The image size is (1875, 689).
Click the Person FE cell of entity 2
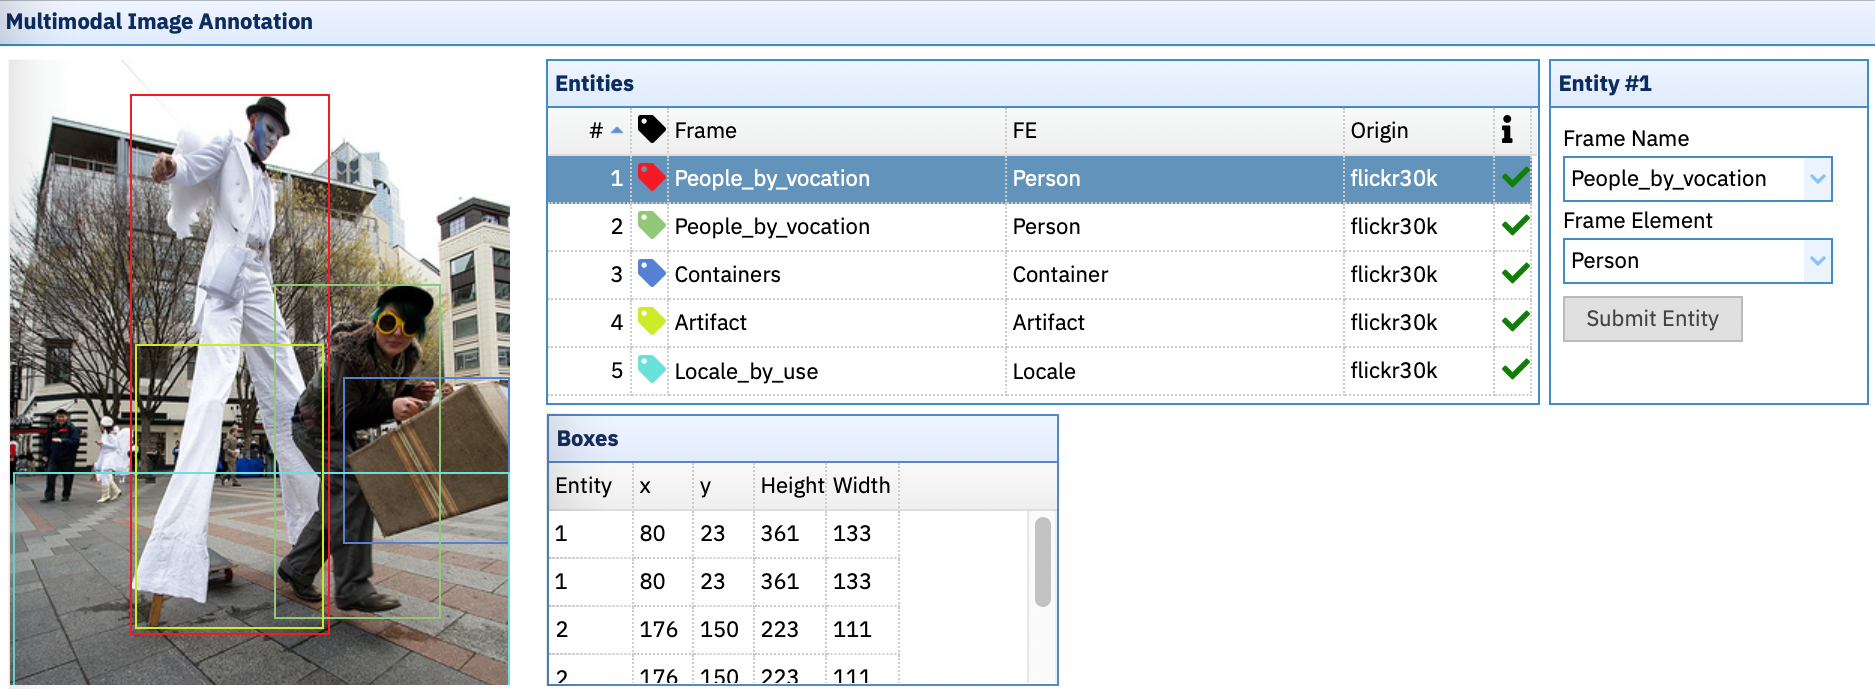[1174, 226]
